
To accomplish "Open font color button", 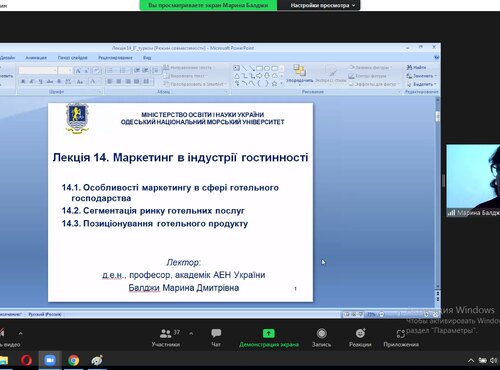I will pos(94,81).
